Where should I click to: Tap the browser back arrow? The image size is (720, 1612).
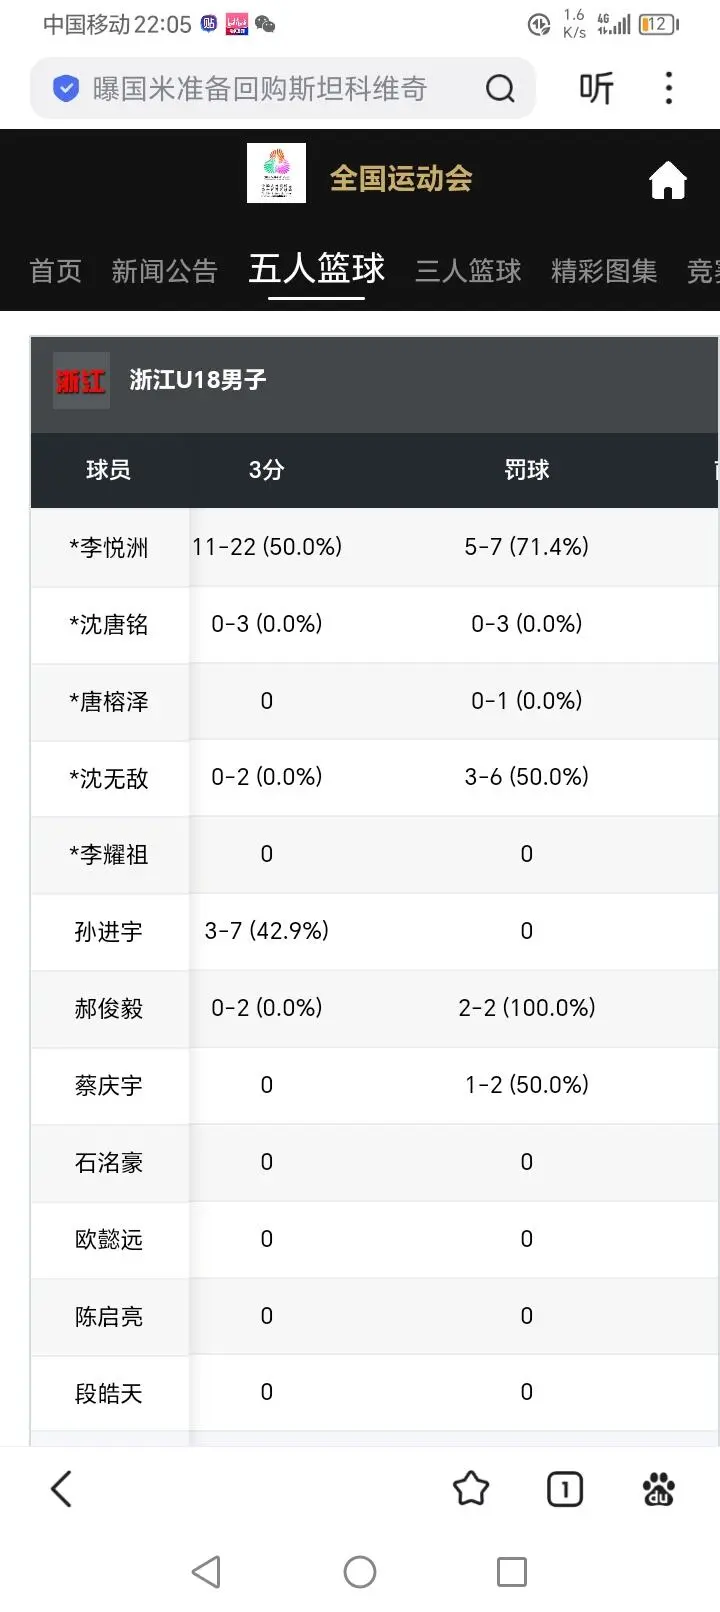pyautogui.click(x=62, y=1489)
